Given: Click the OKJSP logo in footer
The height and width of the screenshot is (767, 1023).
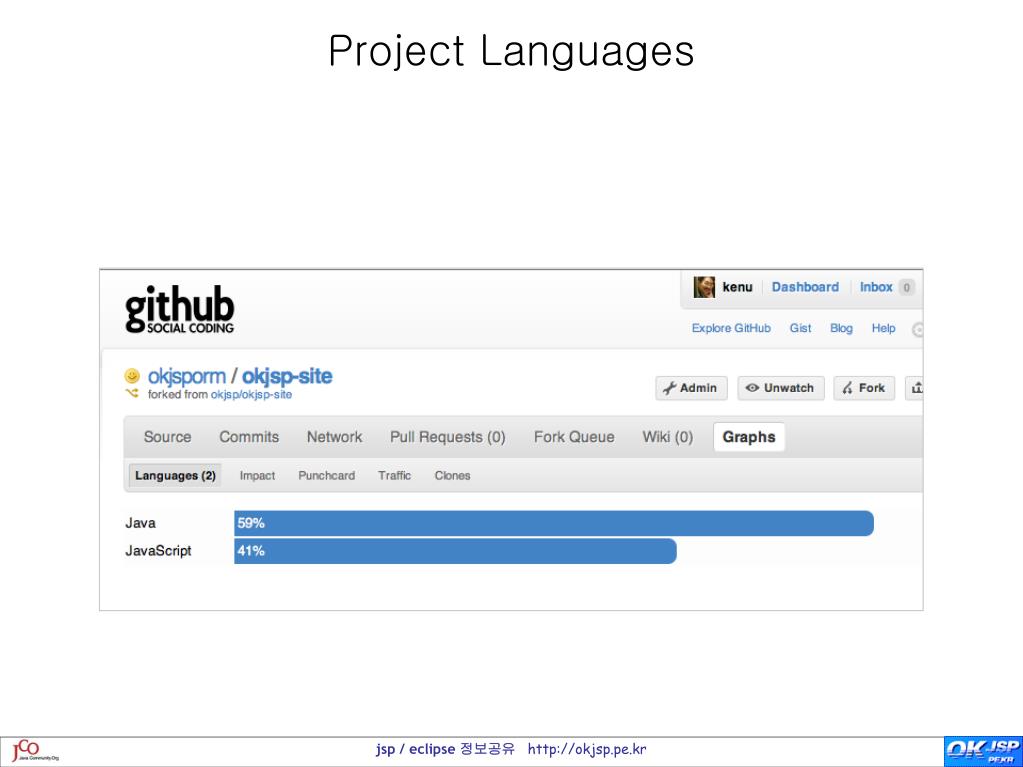Looking at the screenshot, I should (983, 751).
